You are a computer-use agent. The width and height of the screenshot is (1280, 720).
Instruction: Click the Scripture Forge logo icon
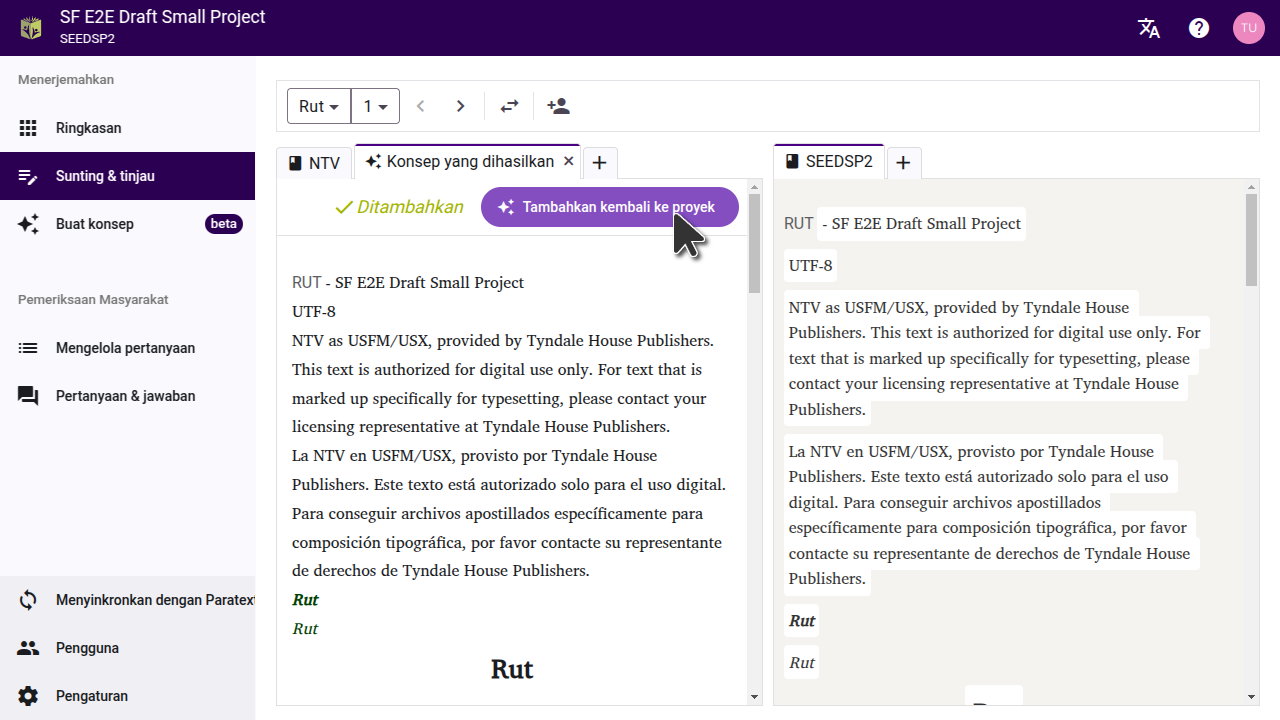[x=31, y=28]
